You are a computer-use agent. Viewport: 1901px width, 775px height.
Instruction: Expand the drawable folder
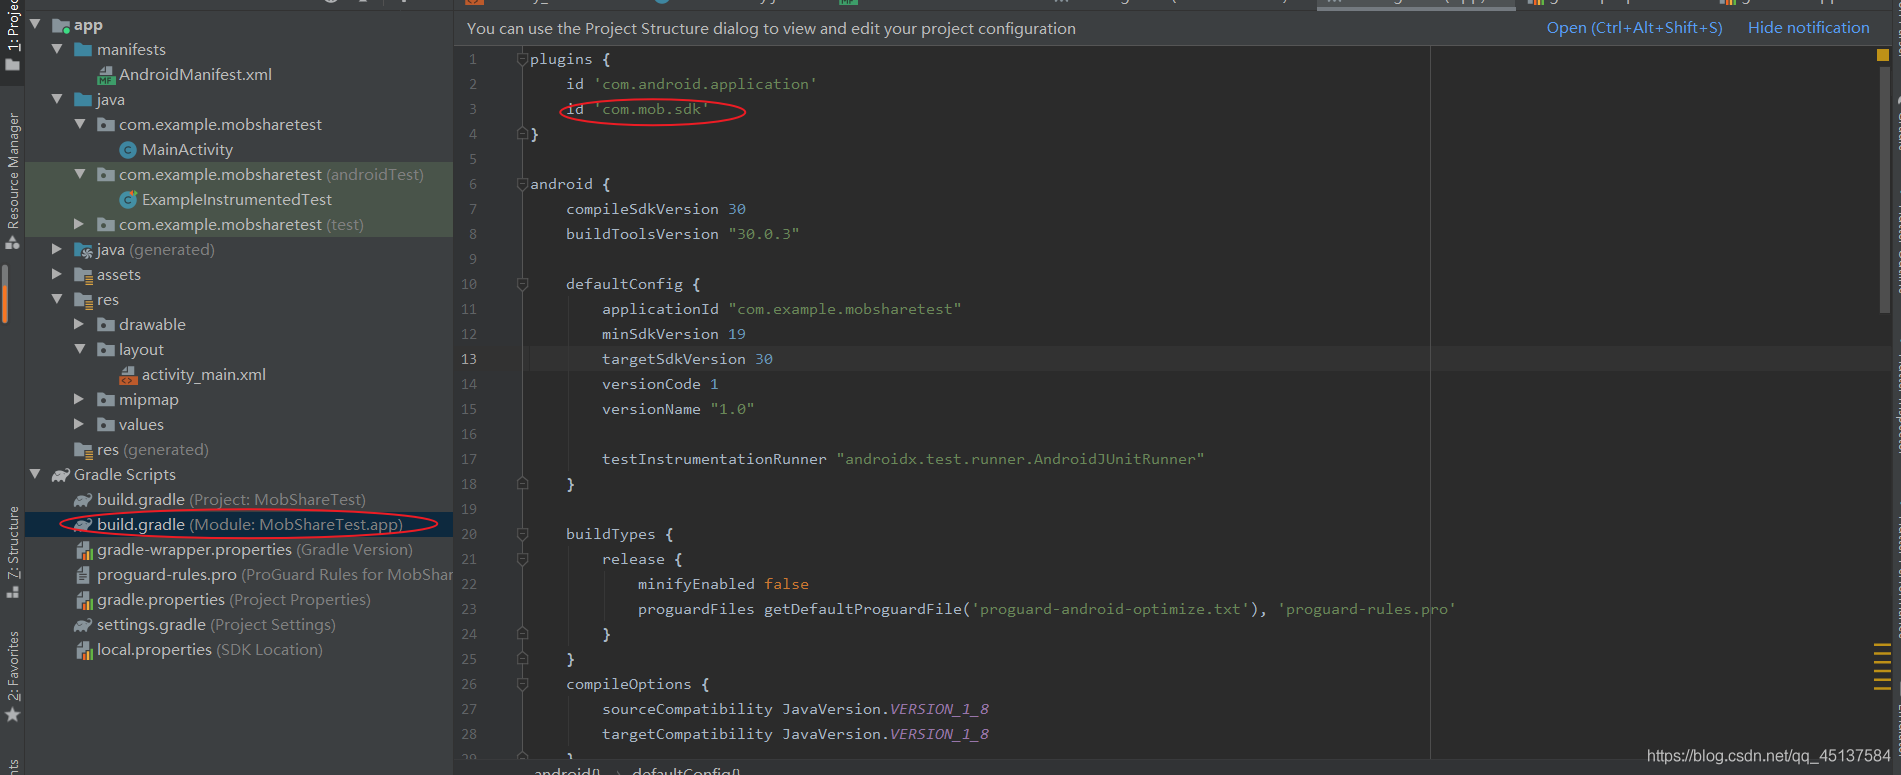pos(79,324)
